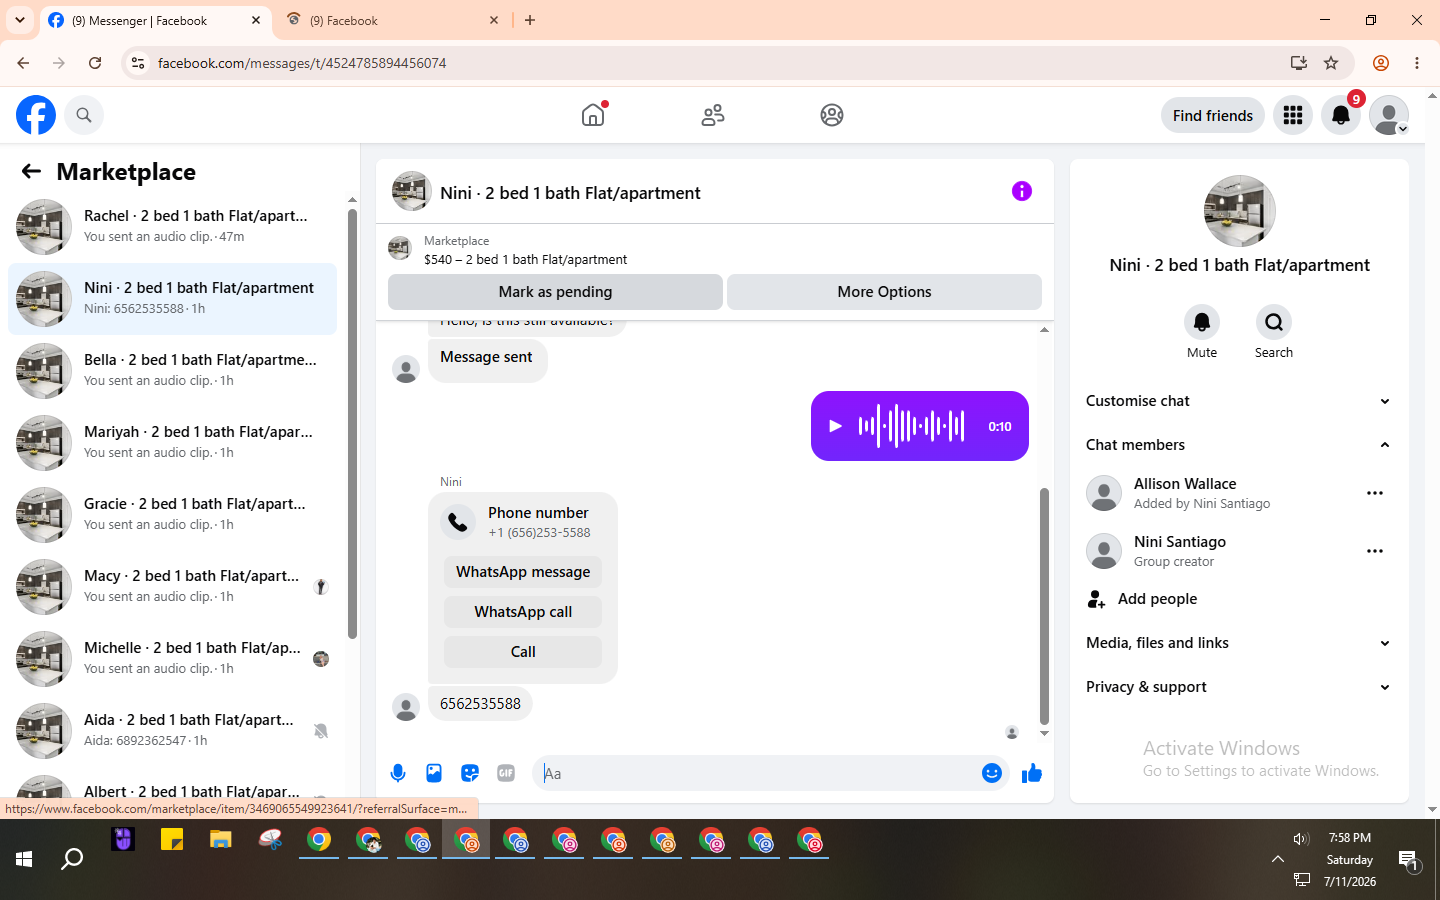This screenshot has height=900, width=1440.
Task: Collapse Chat members section
Action: [1240, 445]
